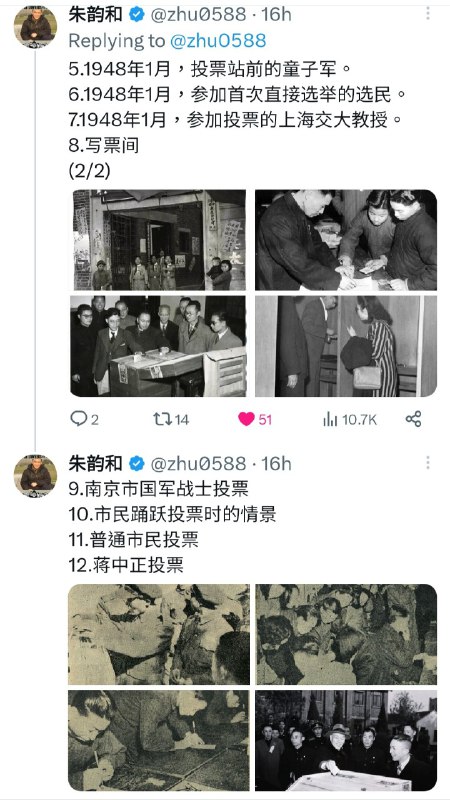
Task: Open the @zhu0588 handle on the second tweet
Action: 198,464
